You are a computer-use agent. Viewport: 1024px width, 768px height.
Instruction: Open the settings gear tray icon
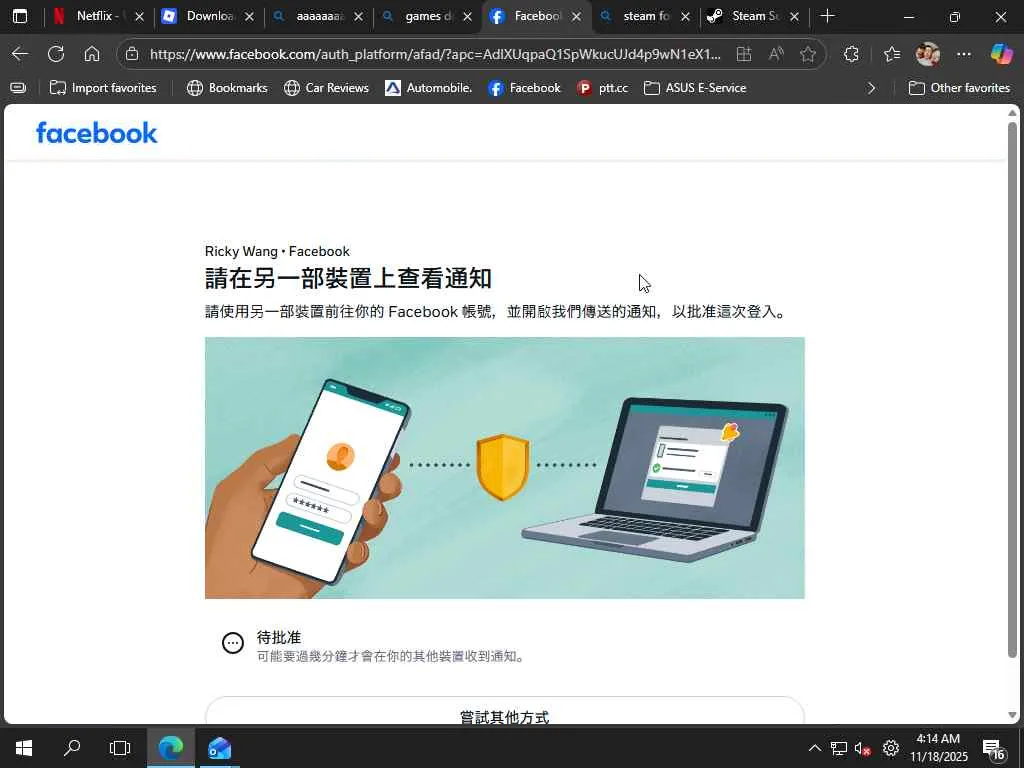890,748
